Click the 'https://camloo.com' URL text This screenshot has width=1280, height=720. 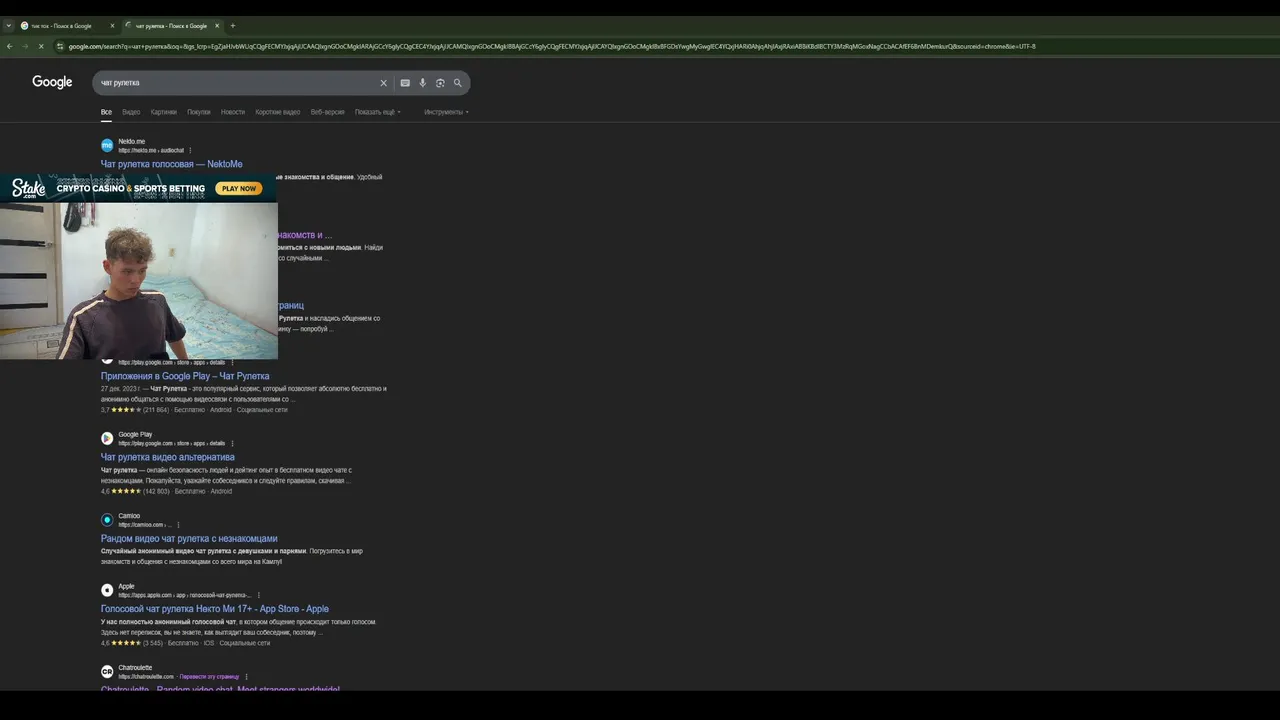140,525
